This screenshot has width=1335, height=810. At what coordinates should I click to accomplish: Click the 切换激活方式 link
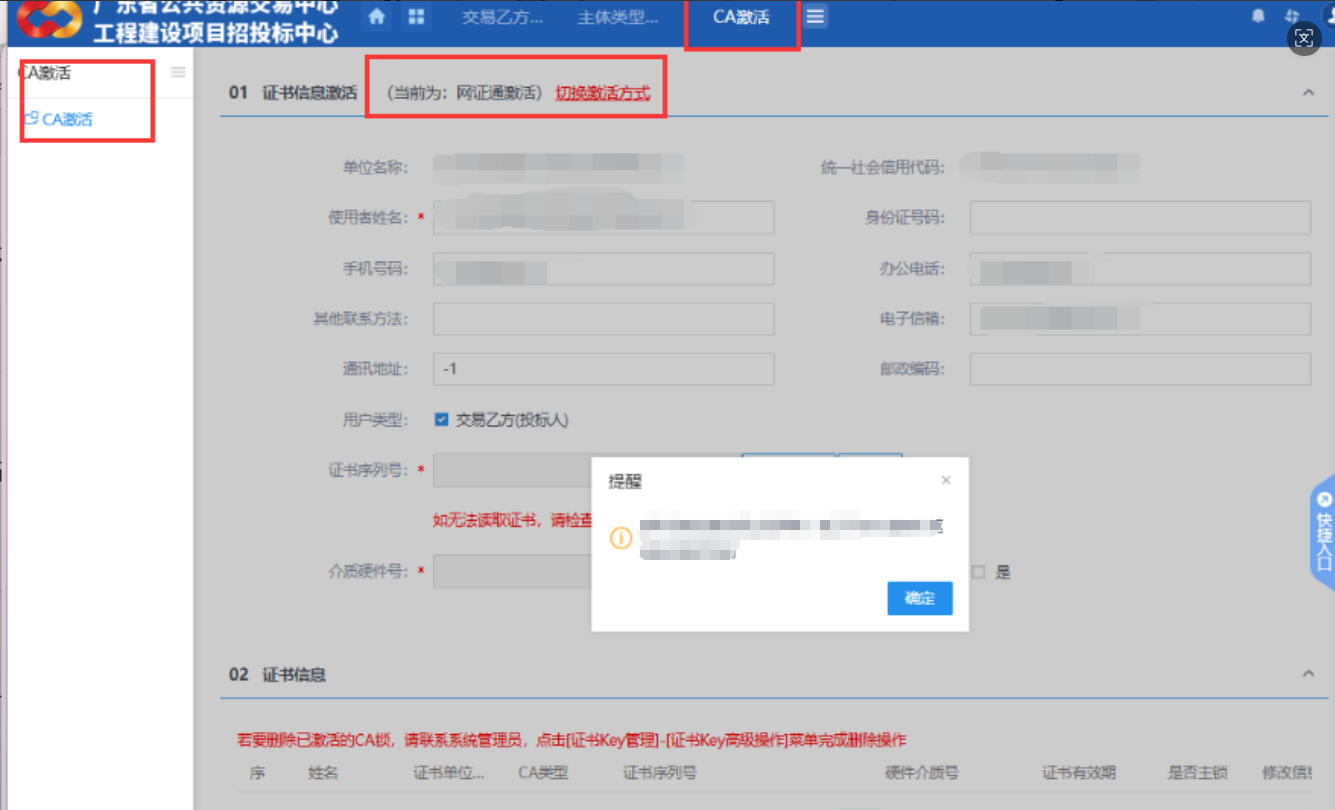pos(602,93)
